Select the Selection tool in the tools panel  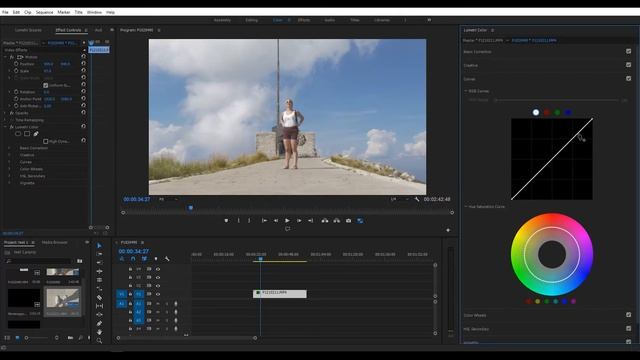coord(99,246)
